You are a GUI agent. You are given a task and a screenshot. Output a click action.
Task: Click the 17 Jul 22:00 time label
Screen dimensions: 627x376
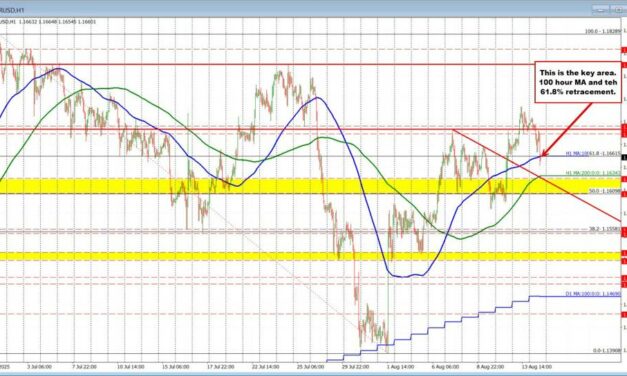click(220, 366)
